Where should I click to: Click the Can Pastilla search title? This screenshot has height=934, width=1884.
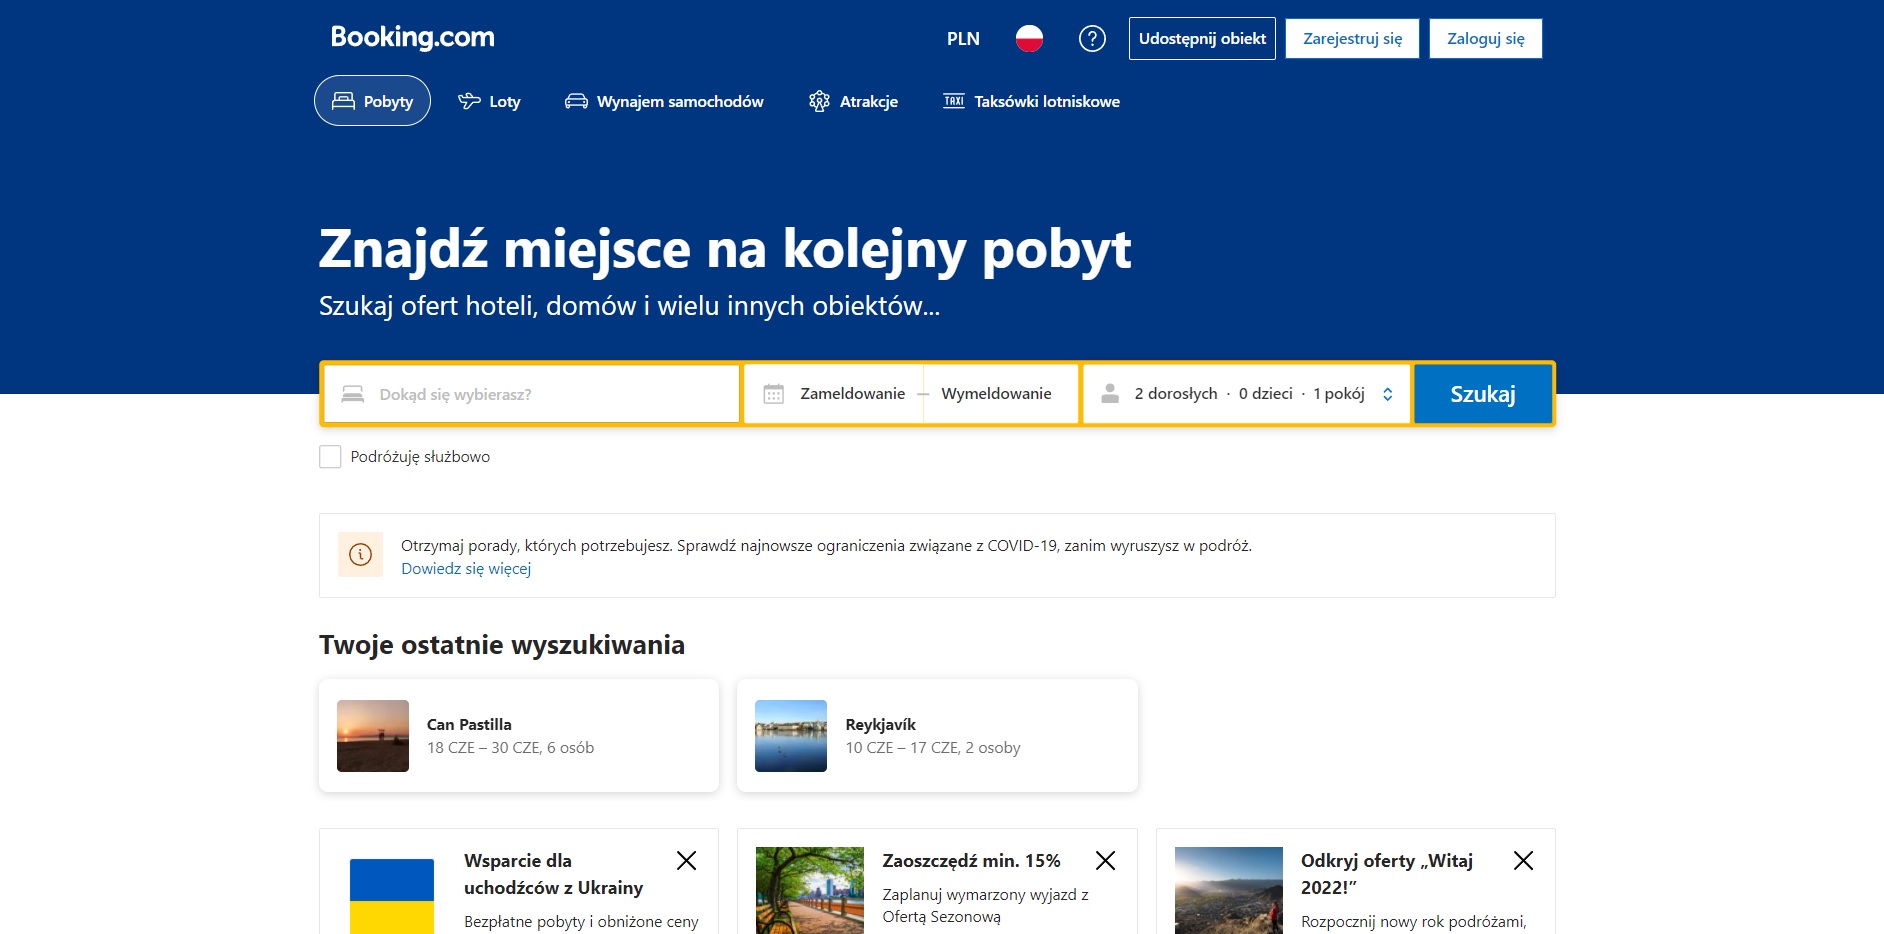tap(469, 724)
